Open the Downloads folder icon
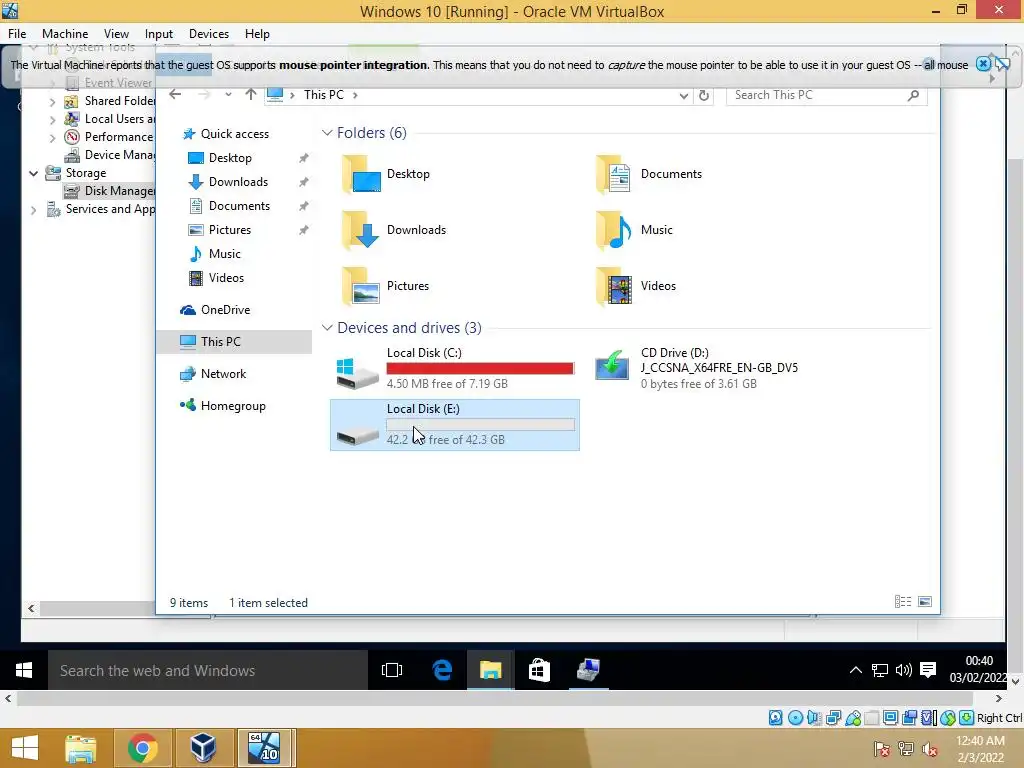This screenshot has width=1024, height=768. [x=361, y=230]
